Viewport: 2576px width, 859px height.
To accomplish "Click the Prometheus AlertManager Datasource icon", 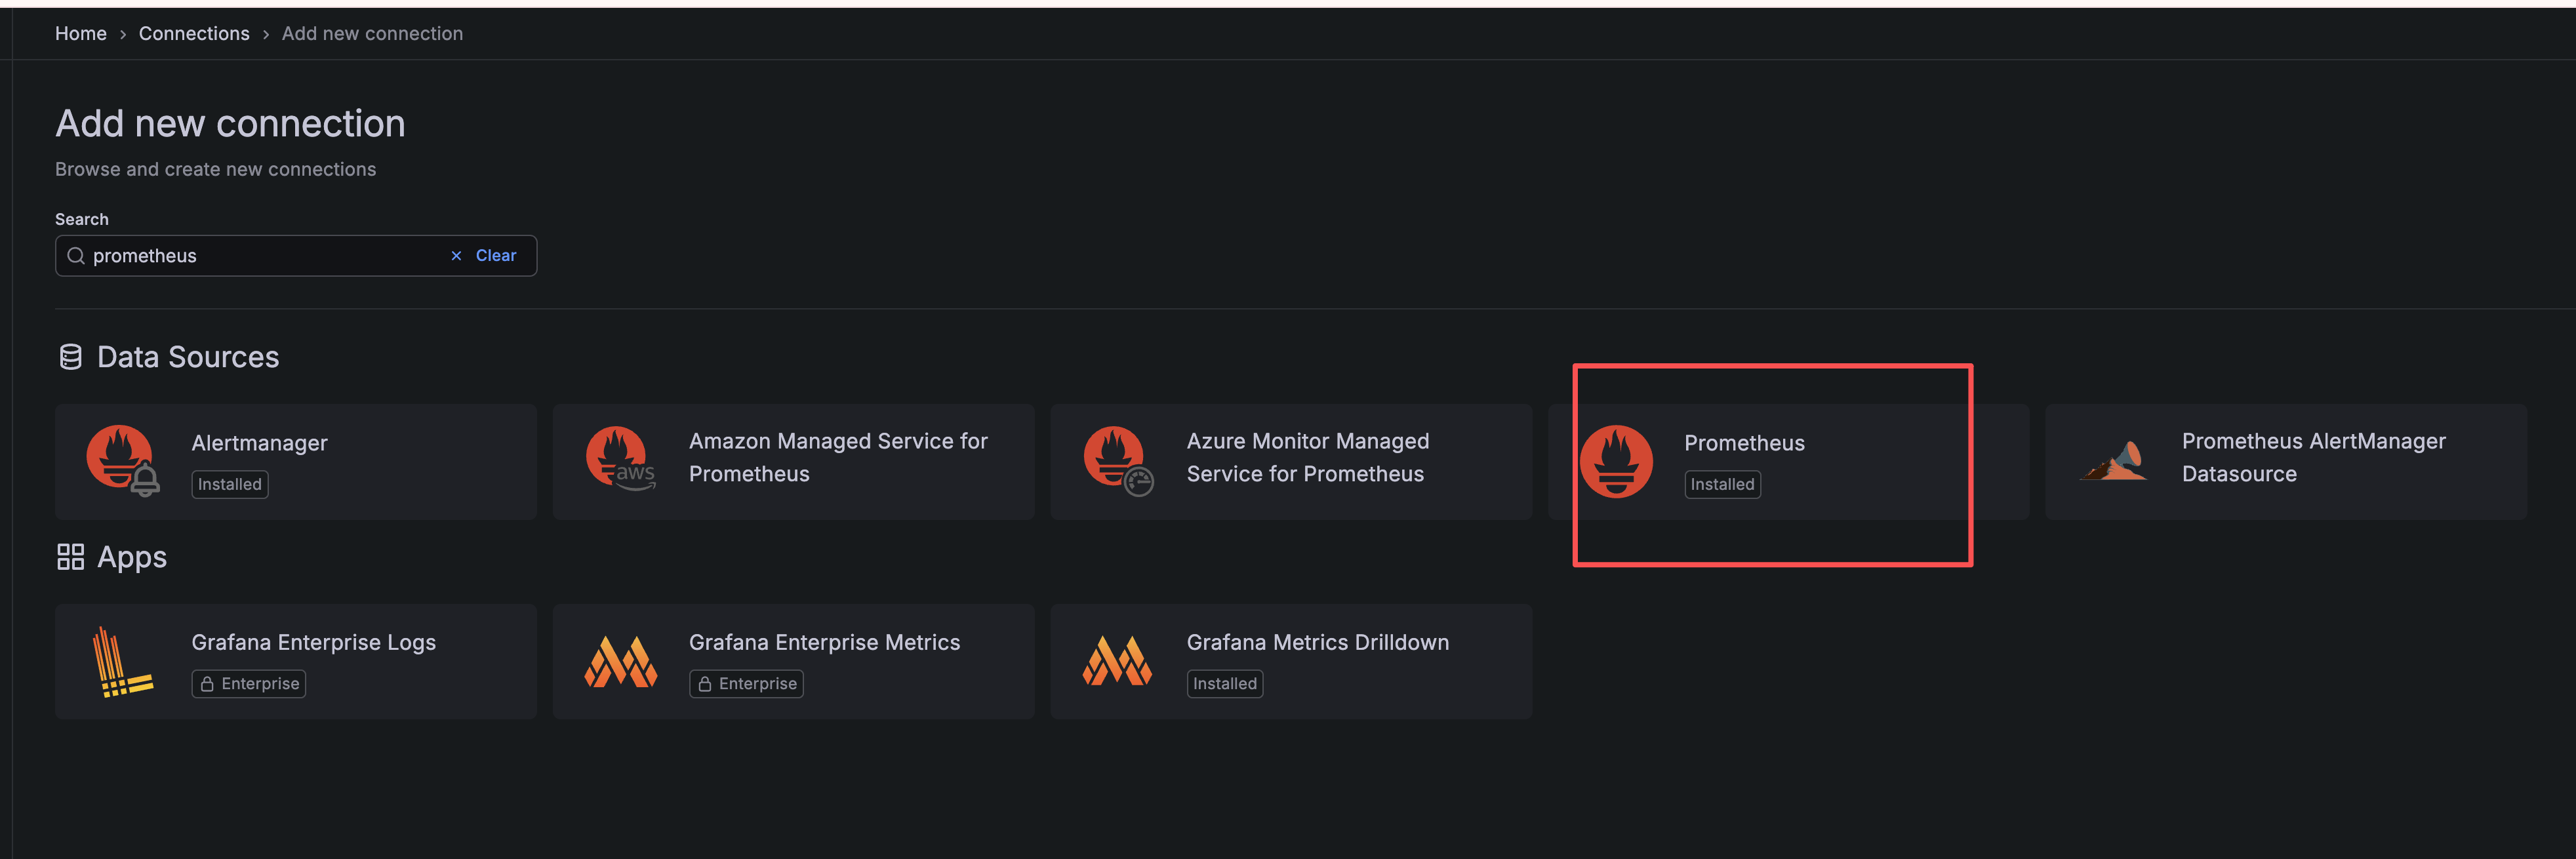I will 2113,461.
